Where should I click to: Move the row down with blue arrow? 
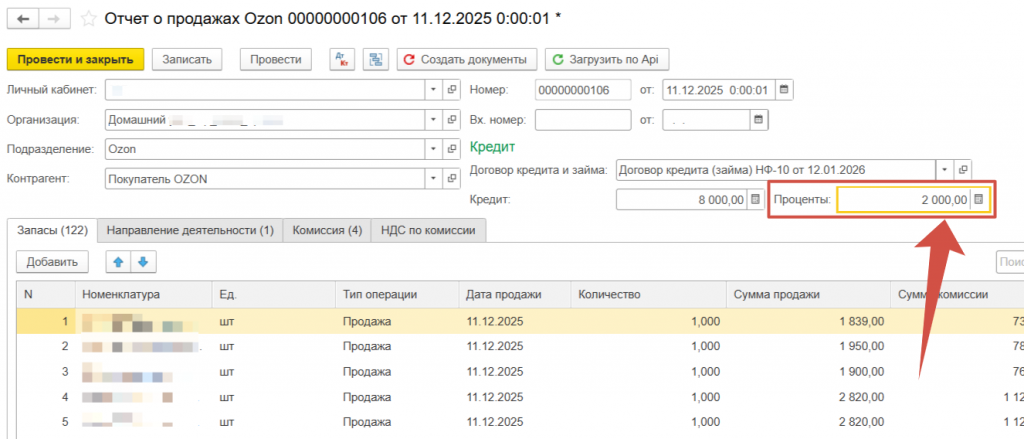point(142,263)
